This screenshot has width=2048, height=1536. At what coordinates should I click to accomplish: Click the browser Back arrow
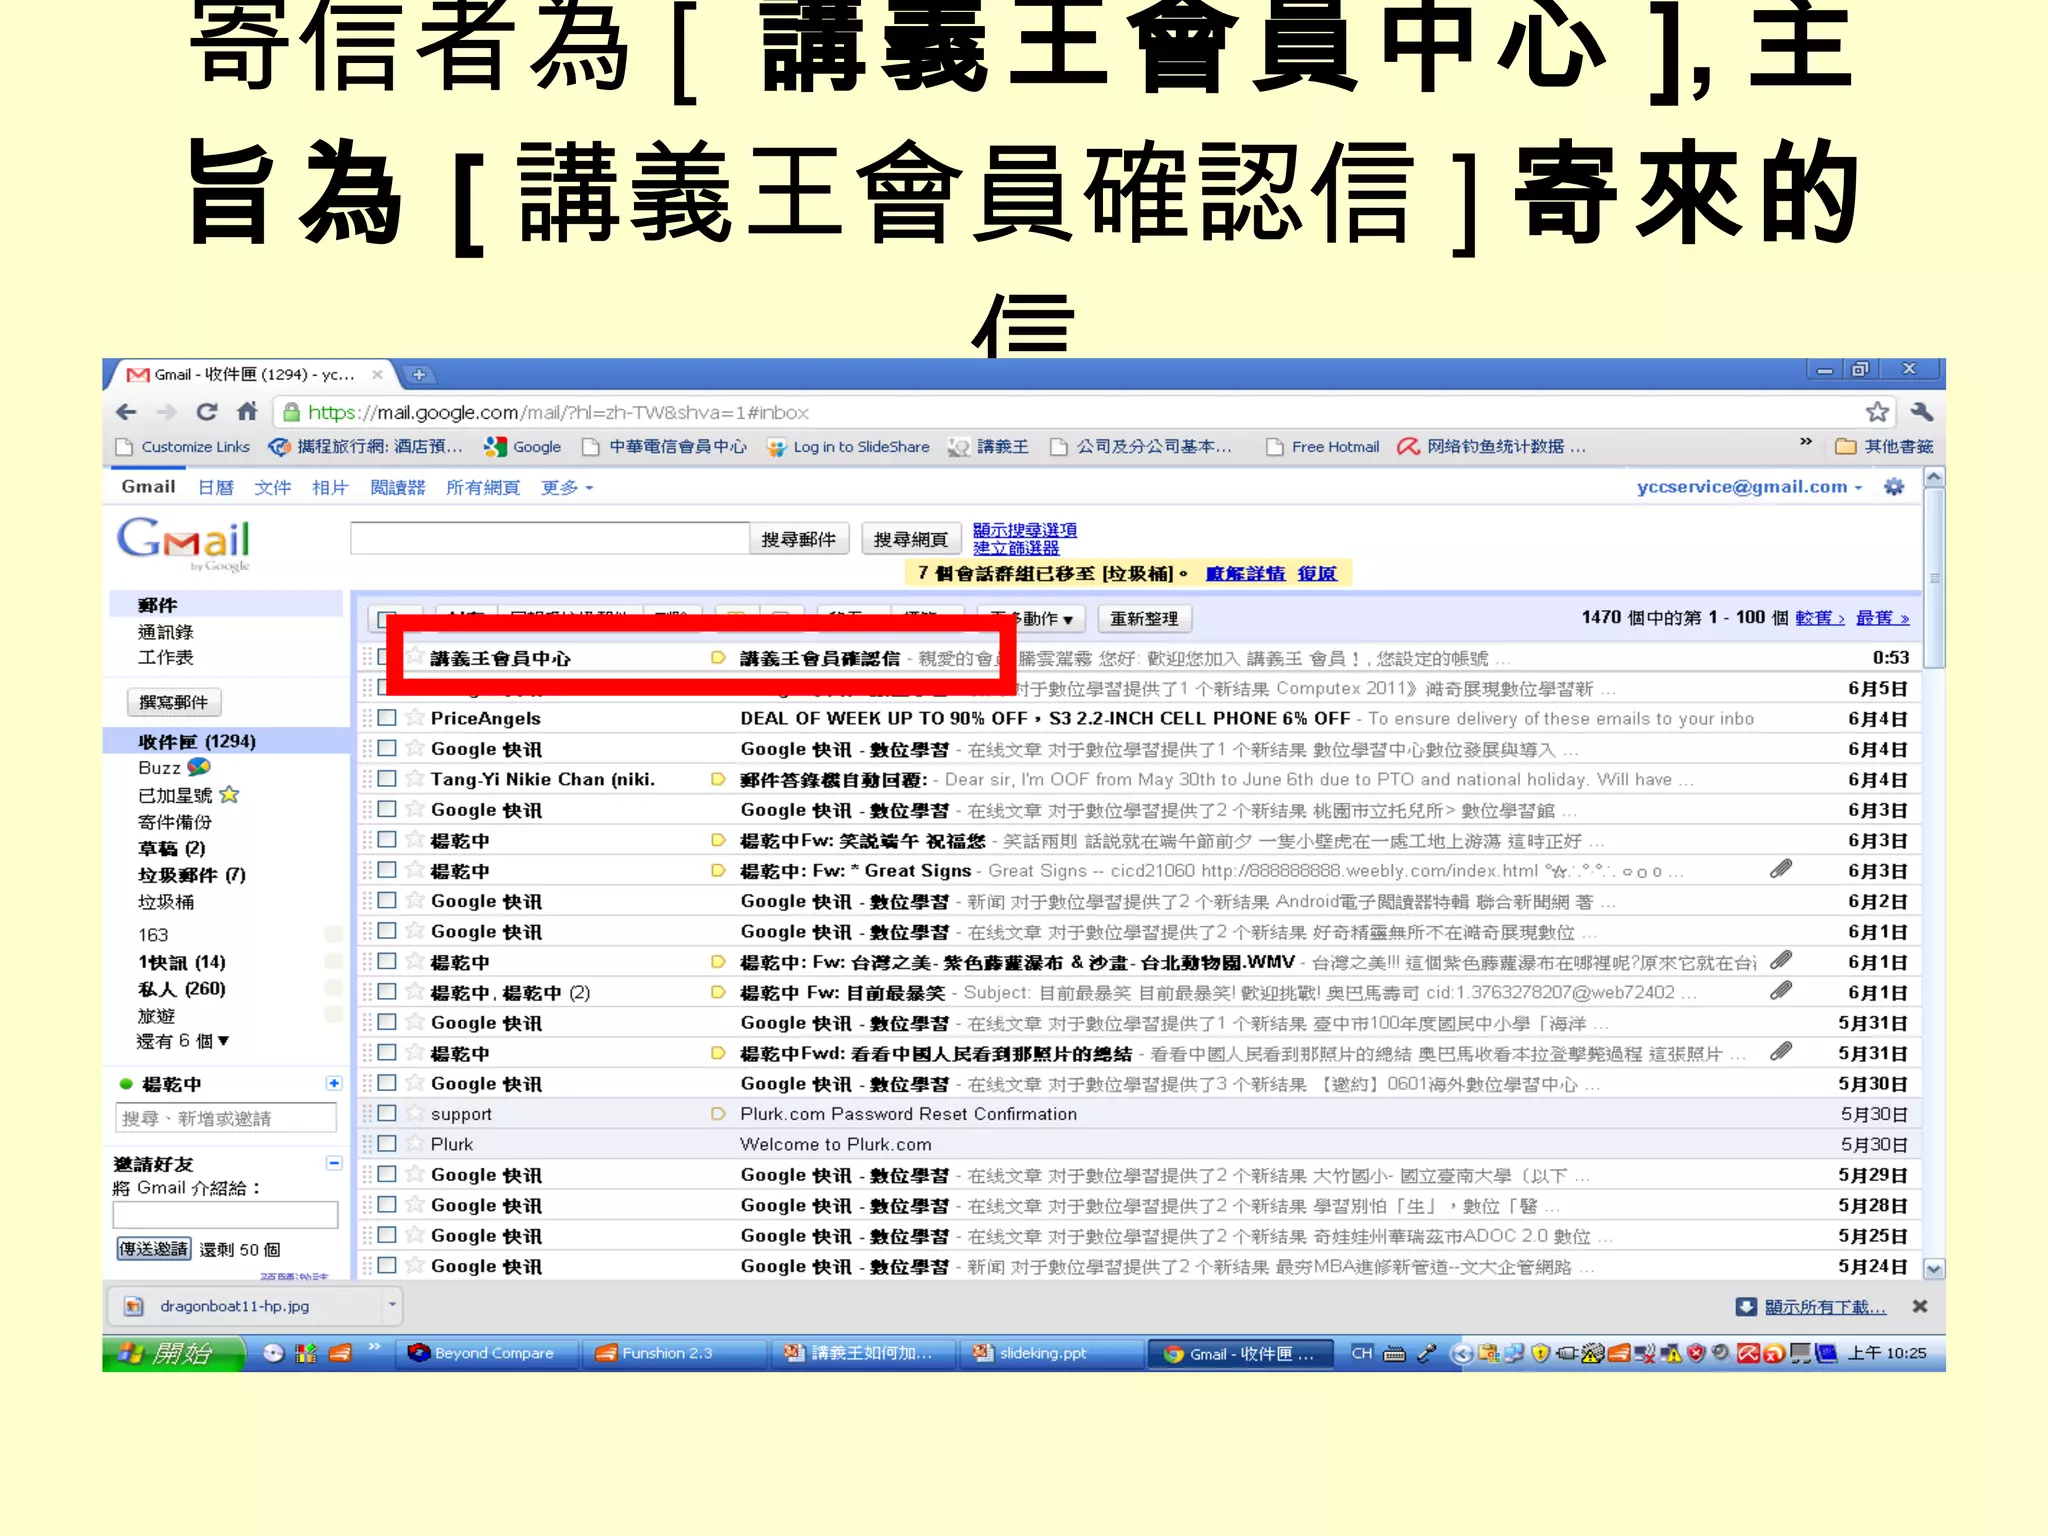click(x=126, y=412)
